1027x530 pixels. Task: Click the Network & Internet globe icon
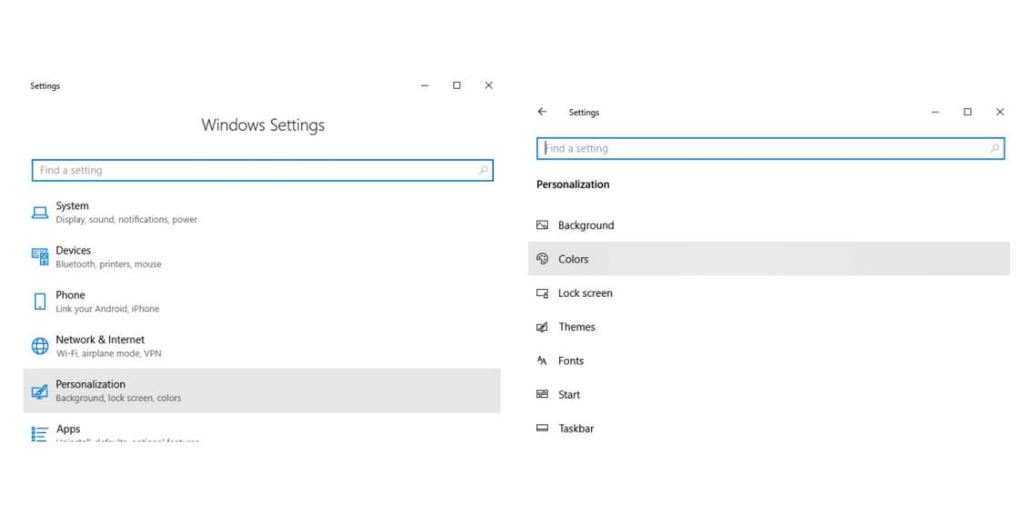pos(40,346)
